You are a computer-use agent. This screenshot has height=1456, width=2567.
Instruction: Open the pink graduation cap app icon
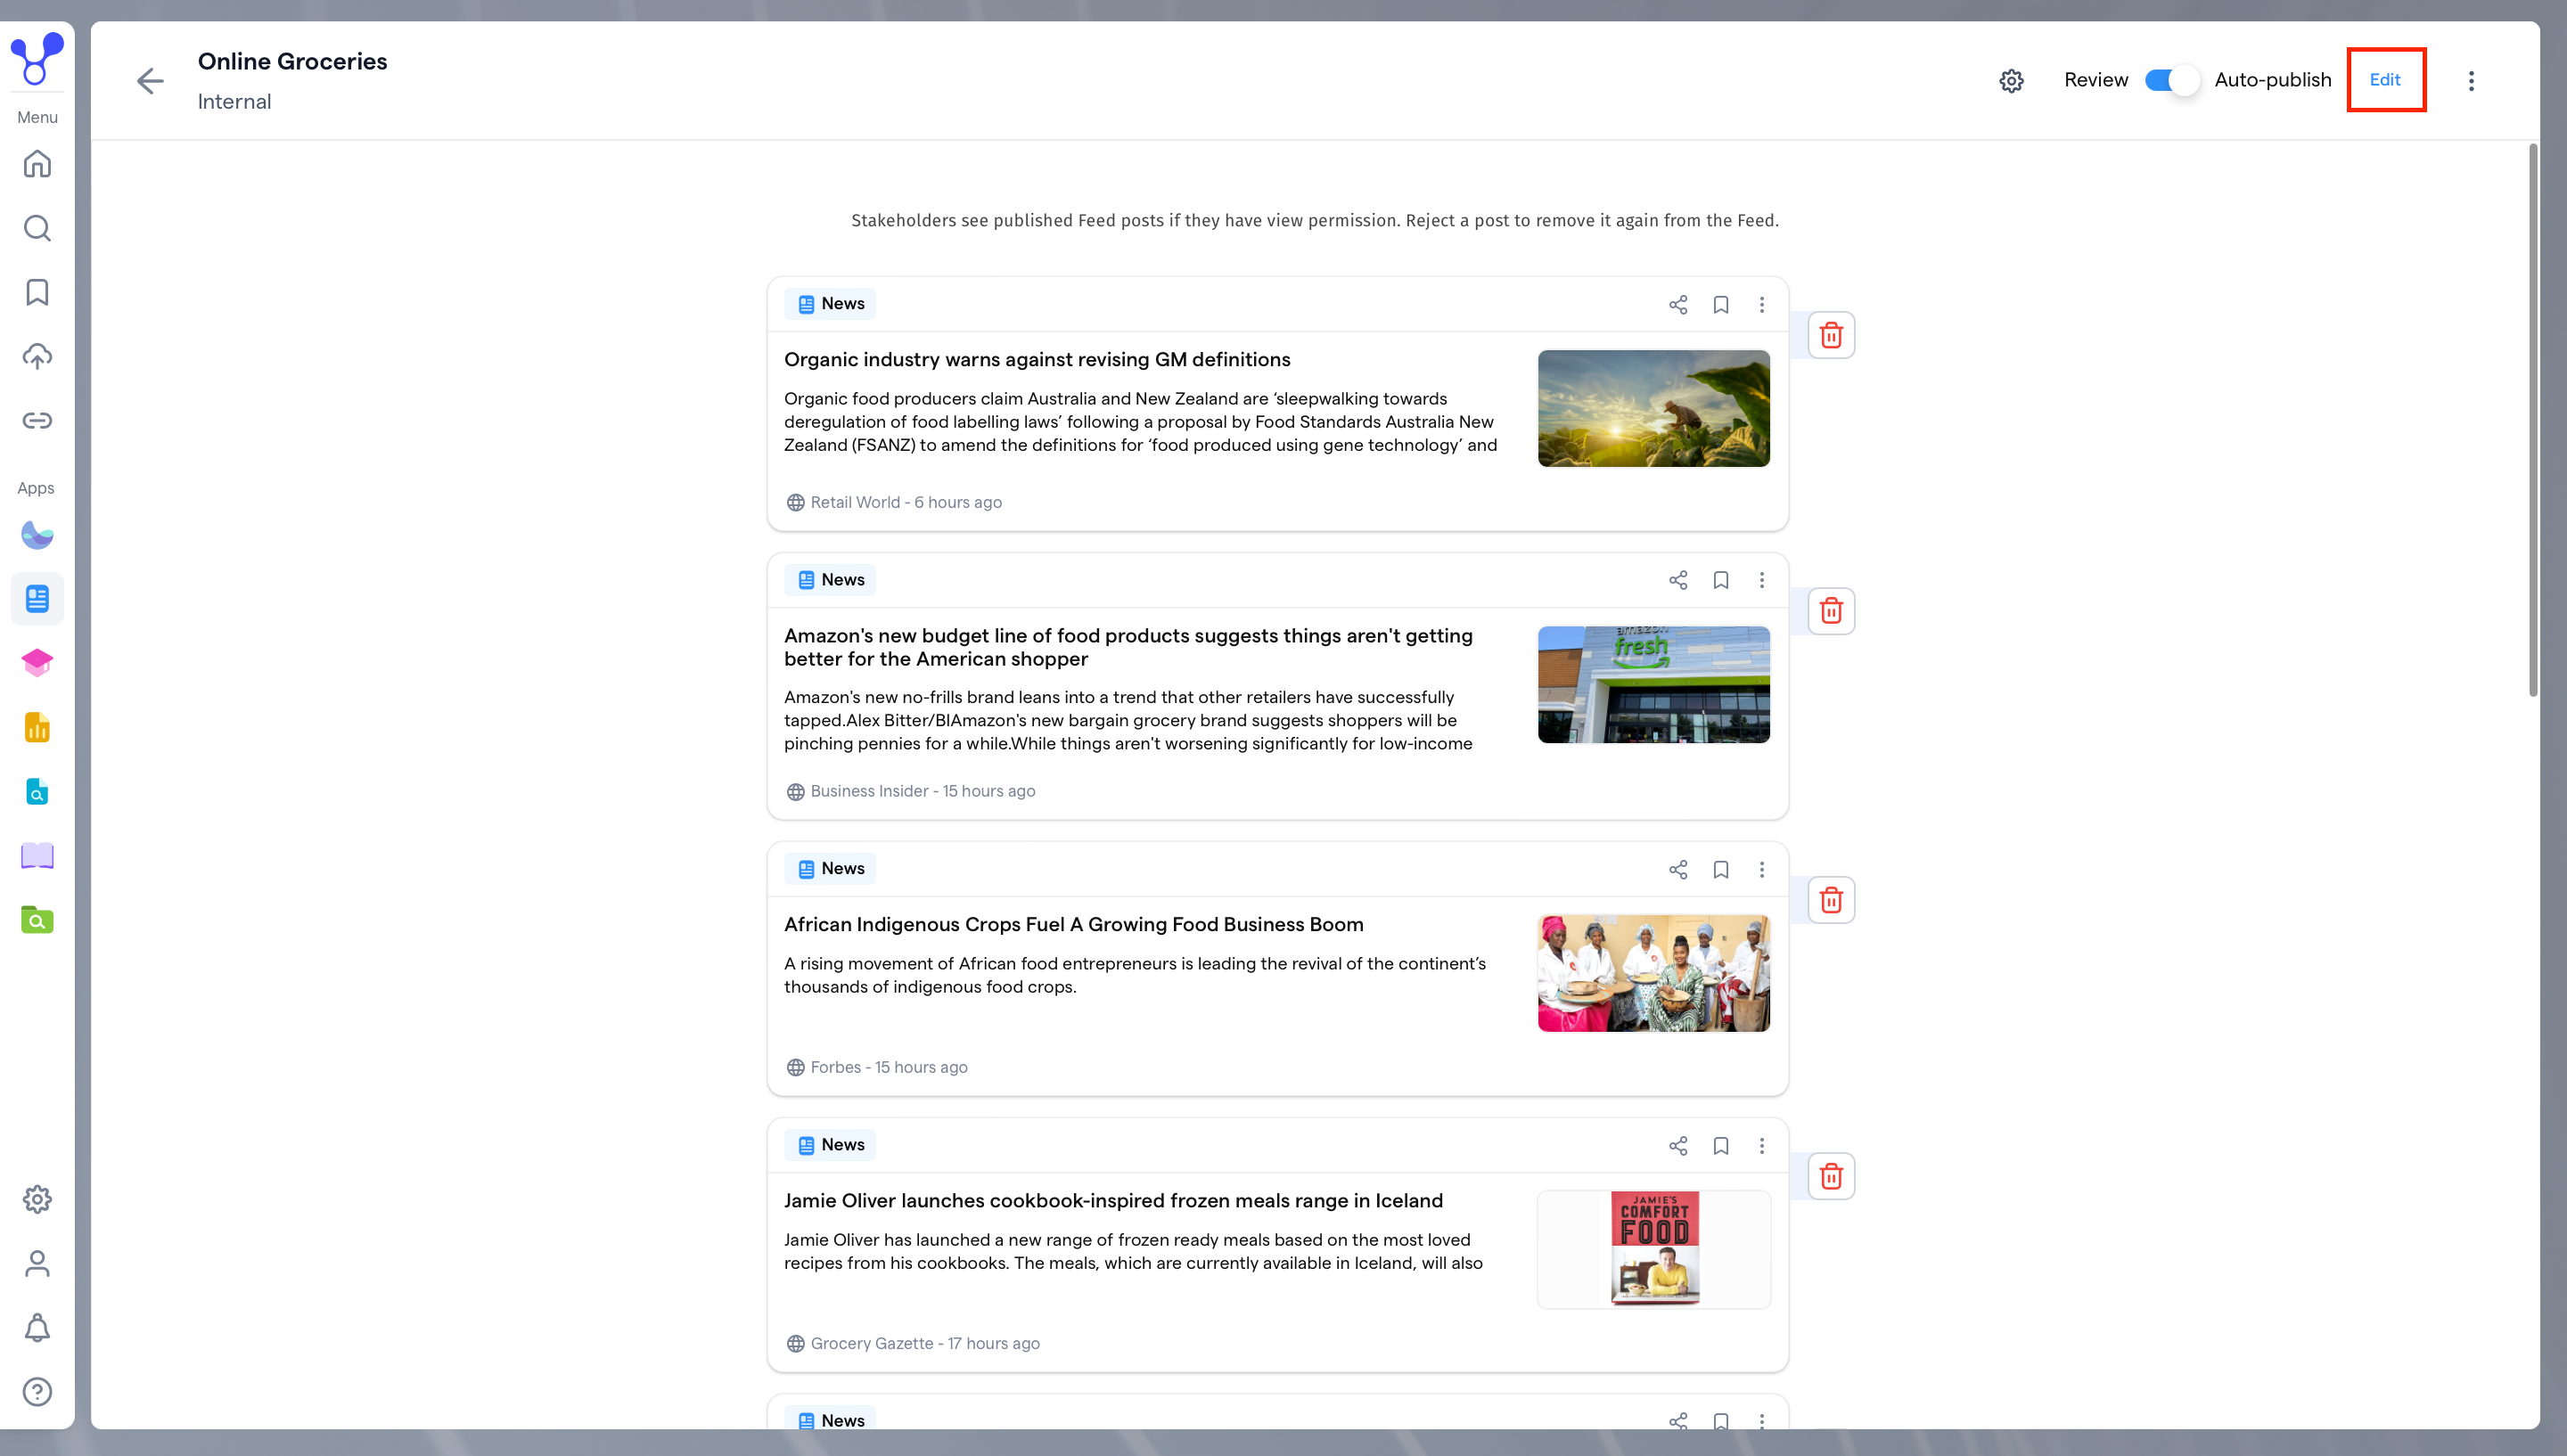tap(37, 663)
